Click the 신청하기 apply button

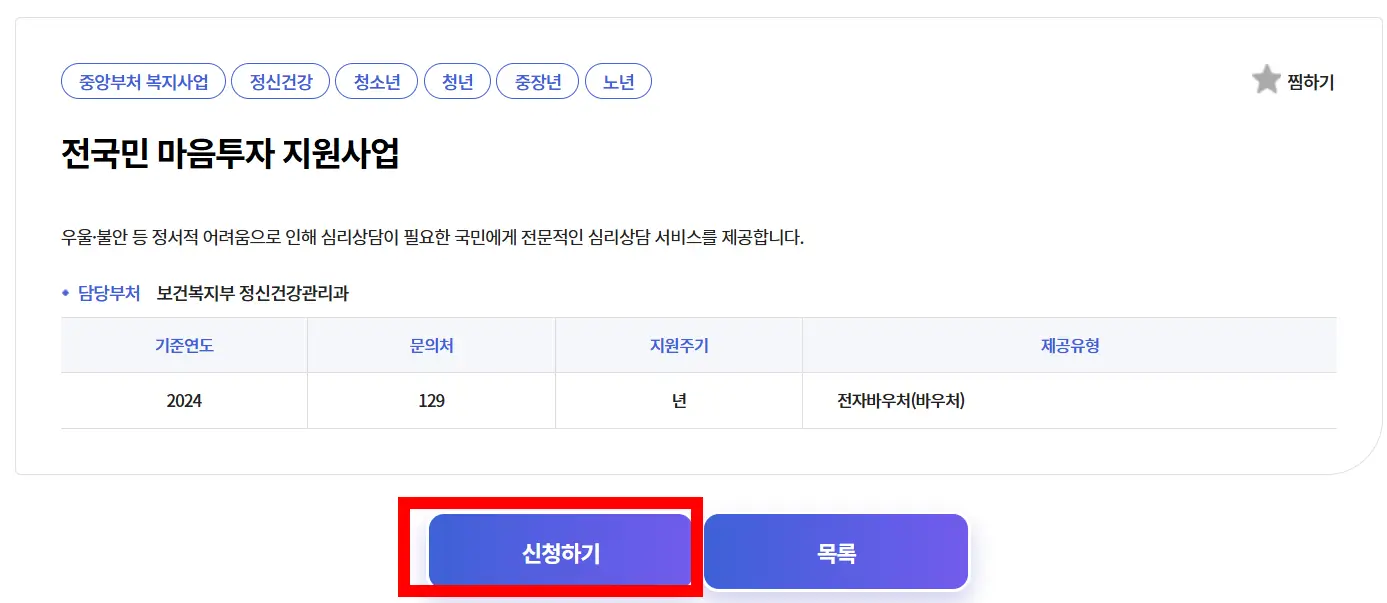pyautogui.click(x=561, y=550)
